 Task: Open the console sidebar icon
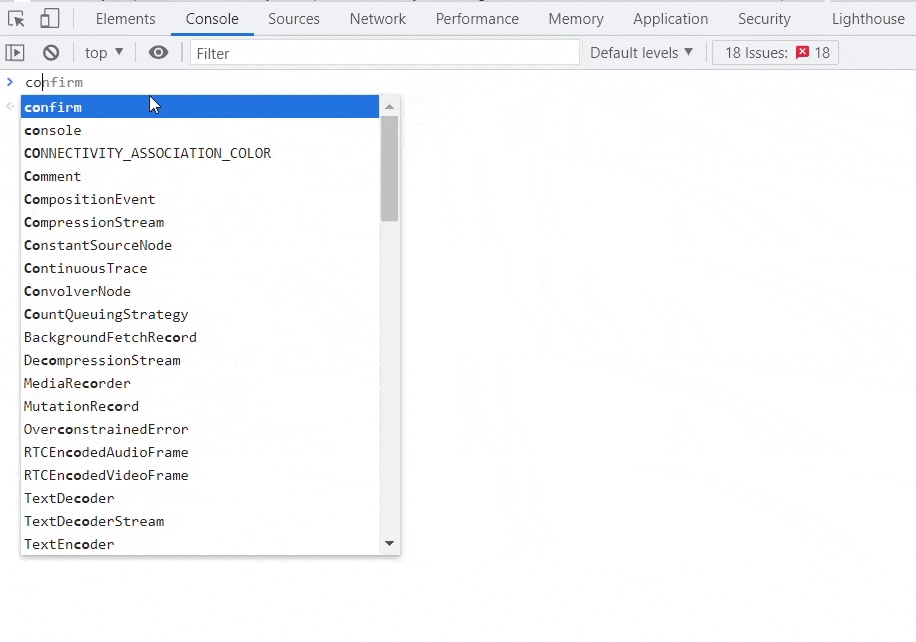(x=14, y=52)
